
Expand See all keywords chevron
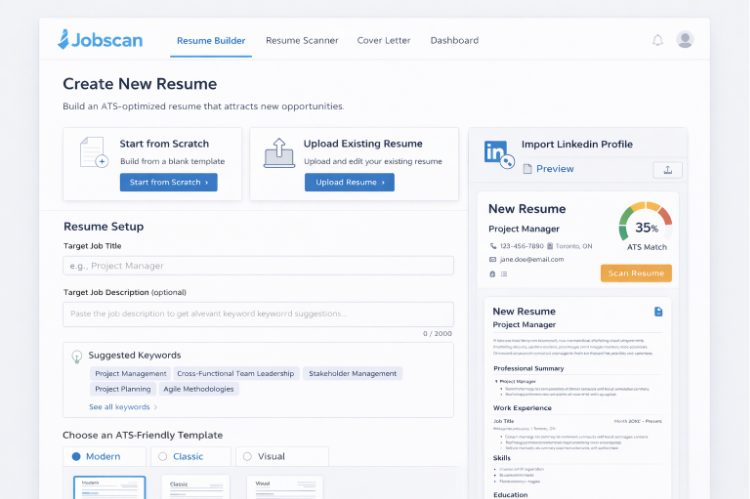155,407
